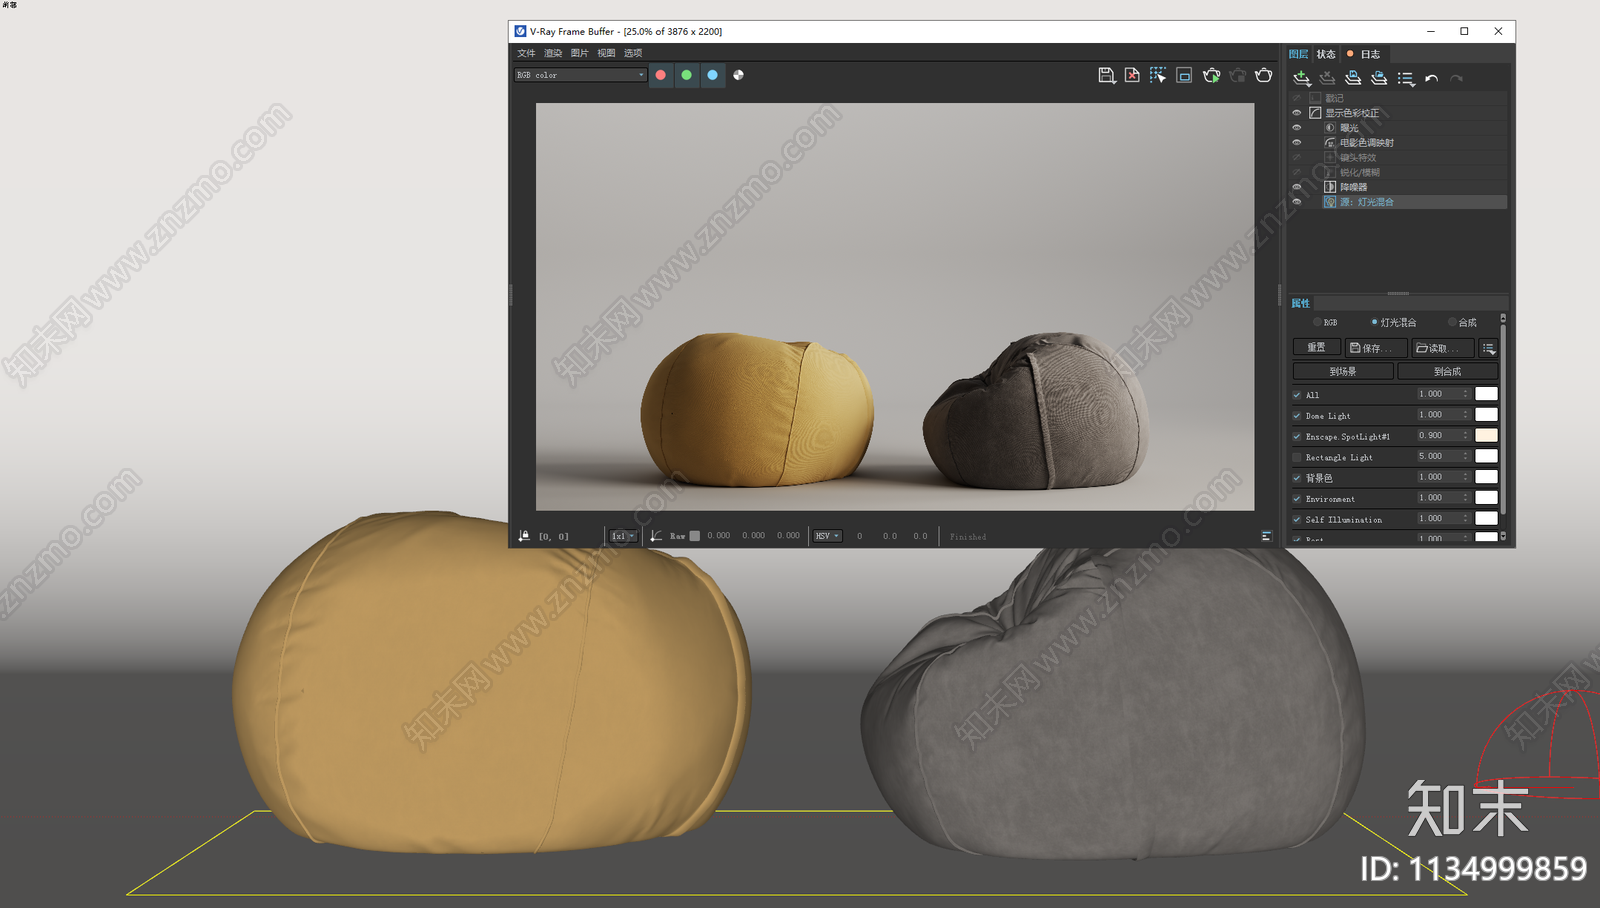Open the light mix options list dropdown
The width and height of the screenshot is (1600, 908).
[x=1489, y=348]
